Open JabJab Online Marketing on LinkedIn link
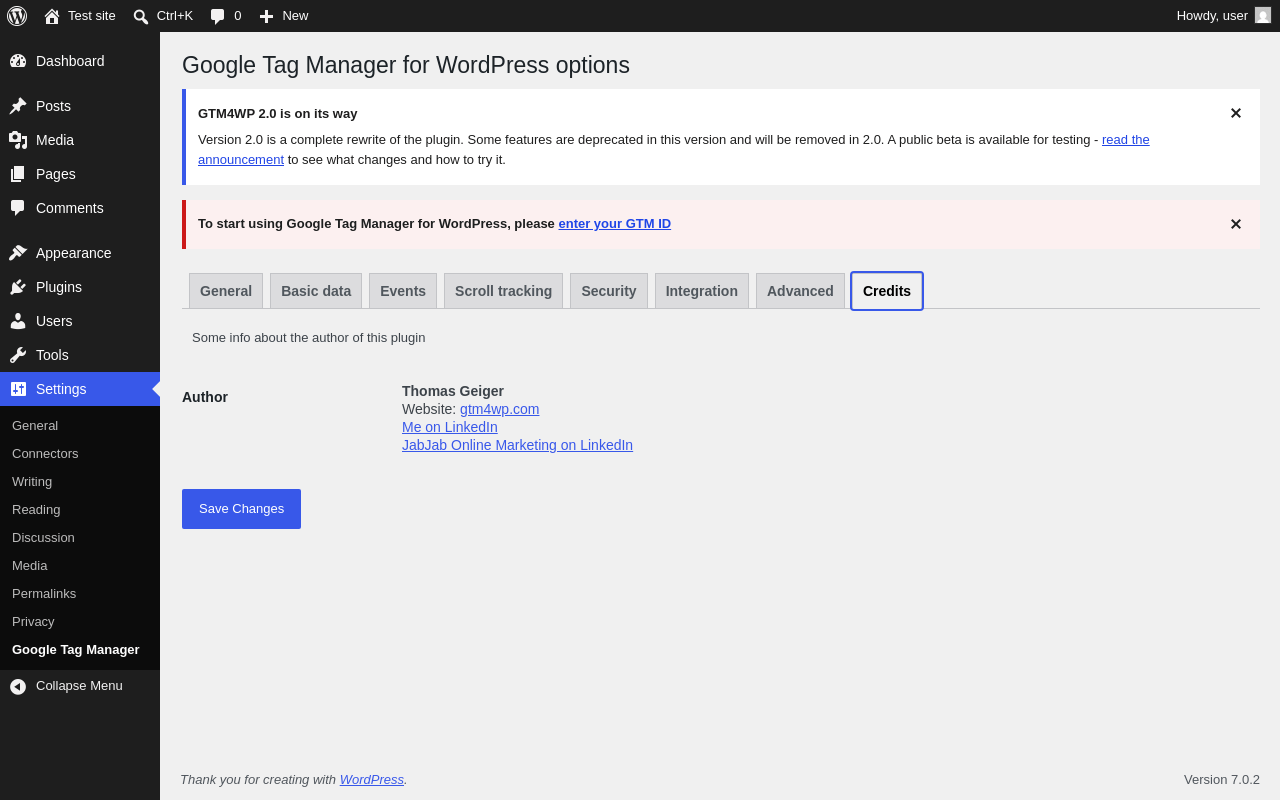The image size is (1280, 800). [517, 445]
